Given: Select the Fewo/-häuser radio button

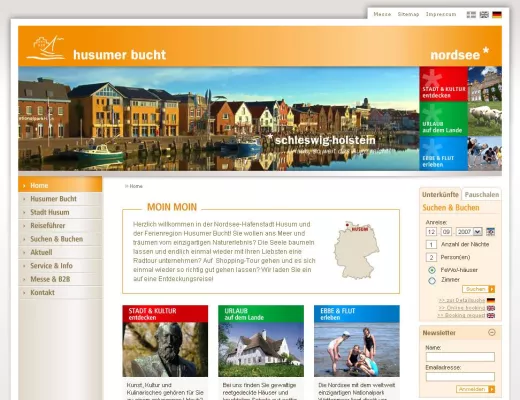Looking at the screenshot, I should click(432, 270).
